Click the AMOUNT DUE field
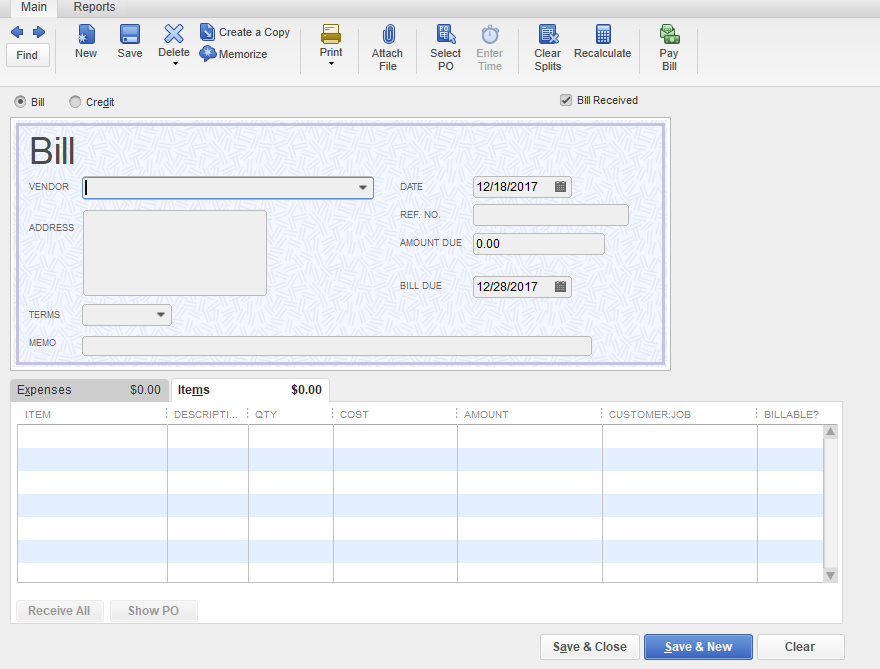The height and width of the screenshot is (669, 880). [539, 244]
